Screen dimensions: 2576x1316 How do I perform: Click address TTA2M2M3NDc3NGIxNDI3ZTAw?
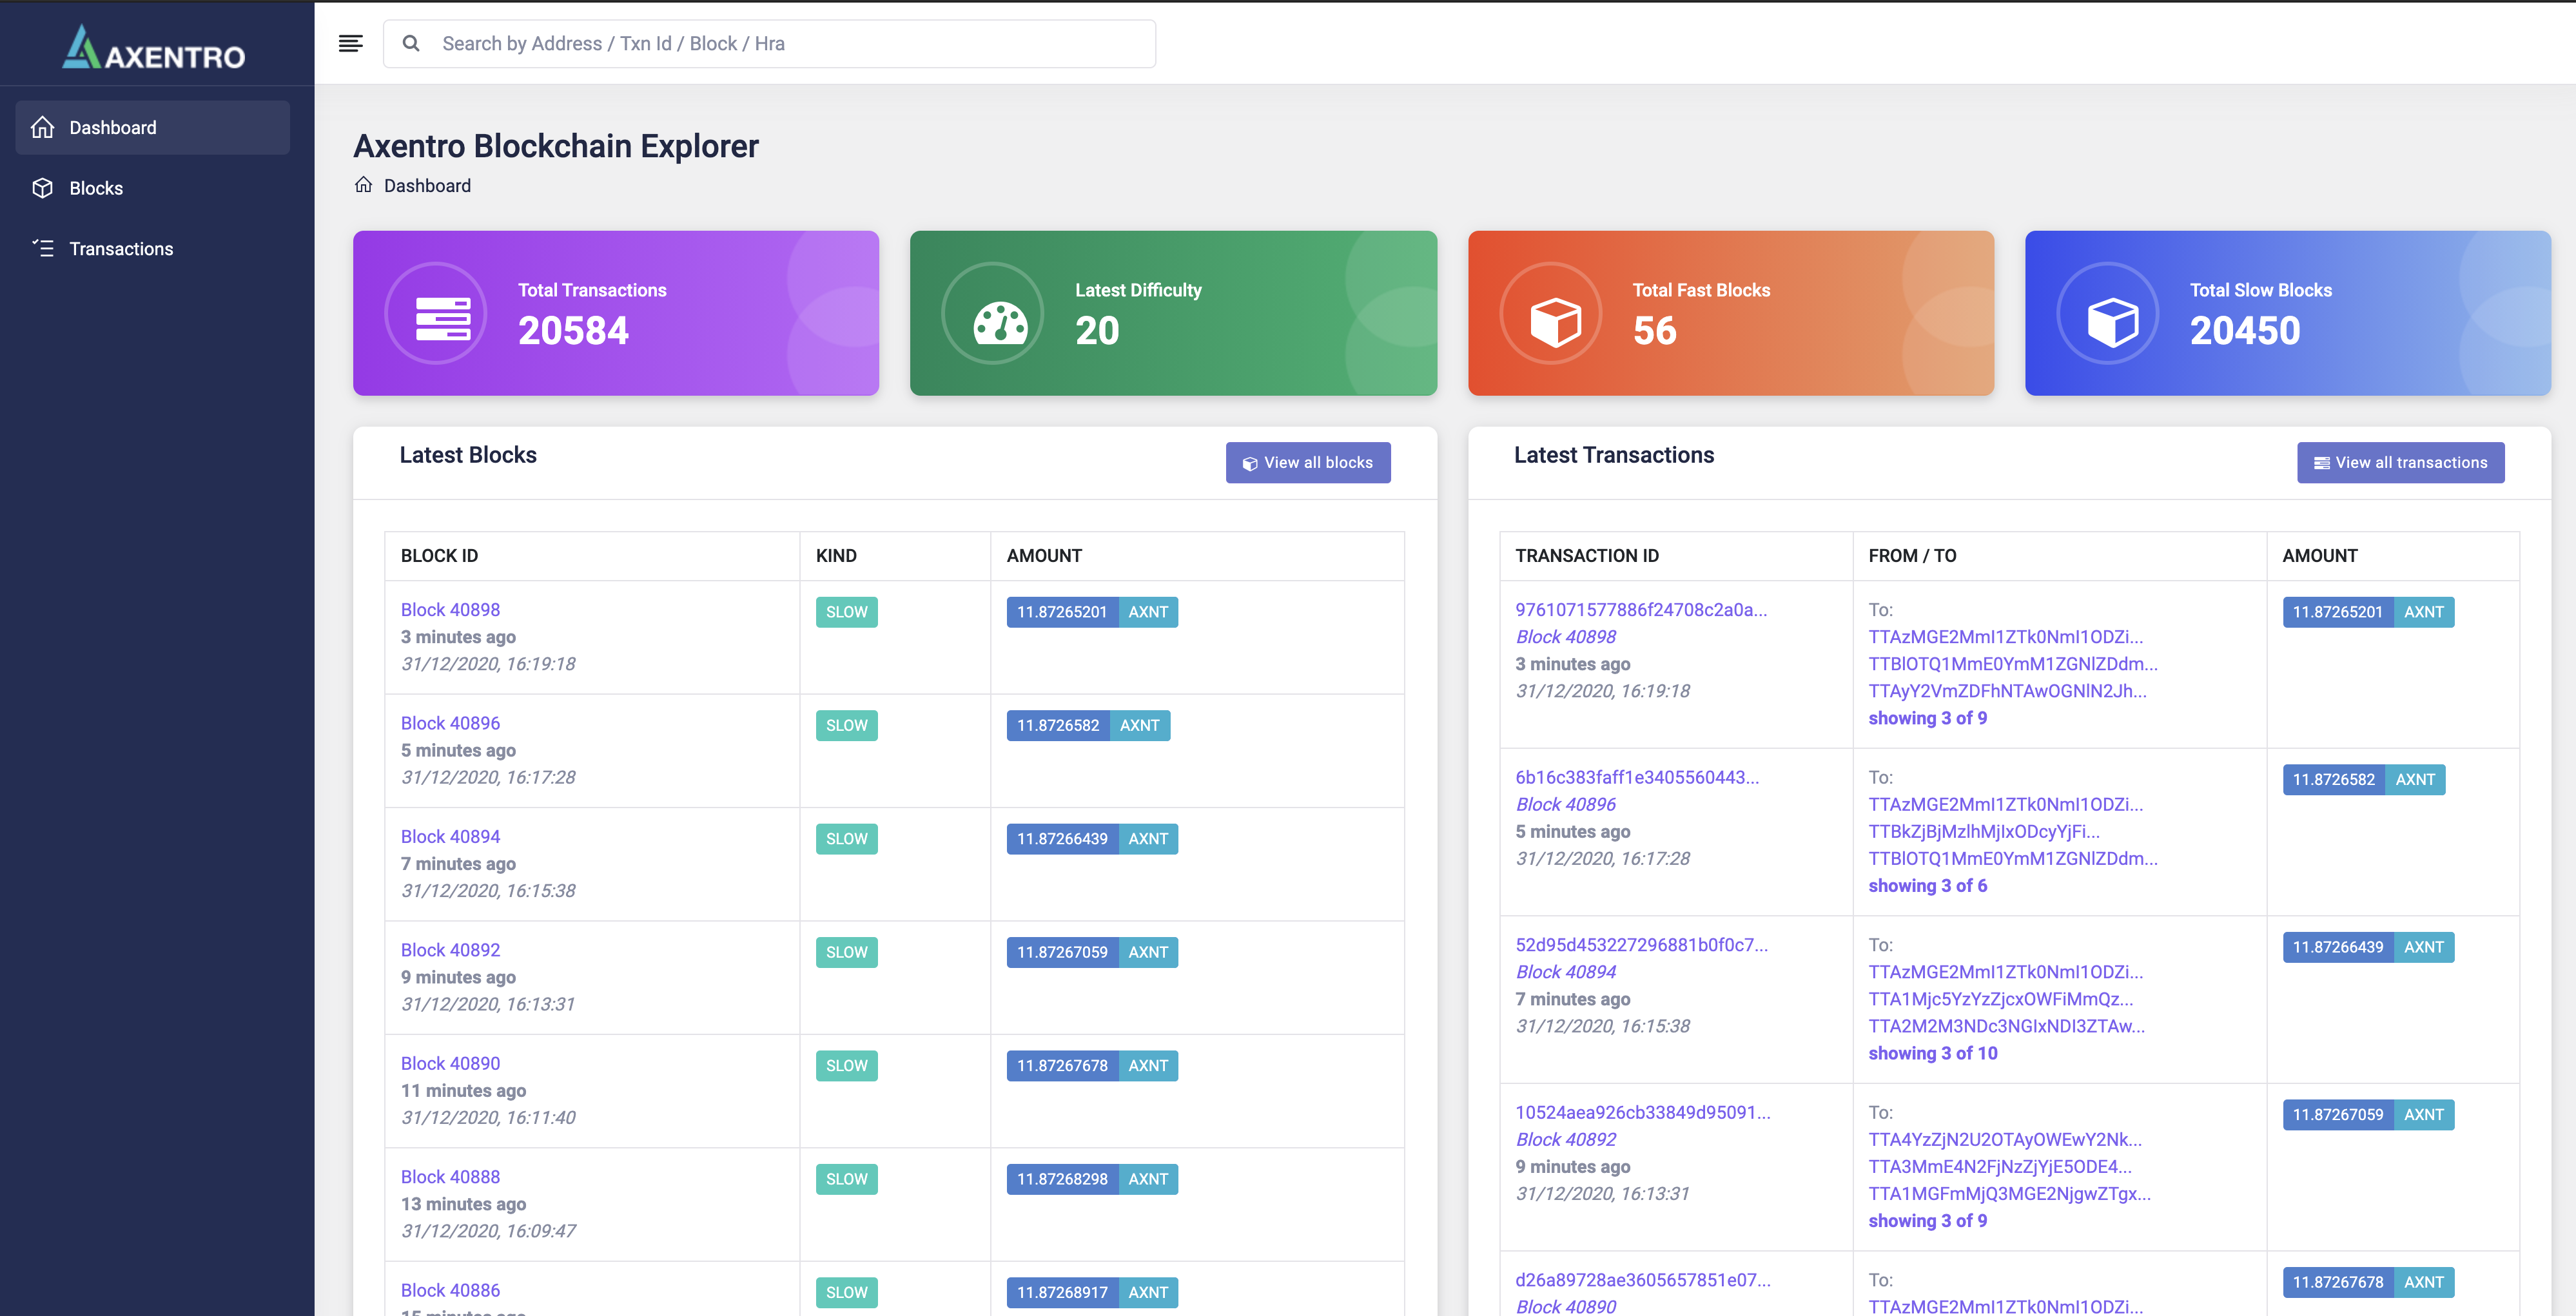pyautogui.click(x=2006, y=1025)
